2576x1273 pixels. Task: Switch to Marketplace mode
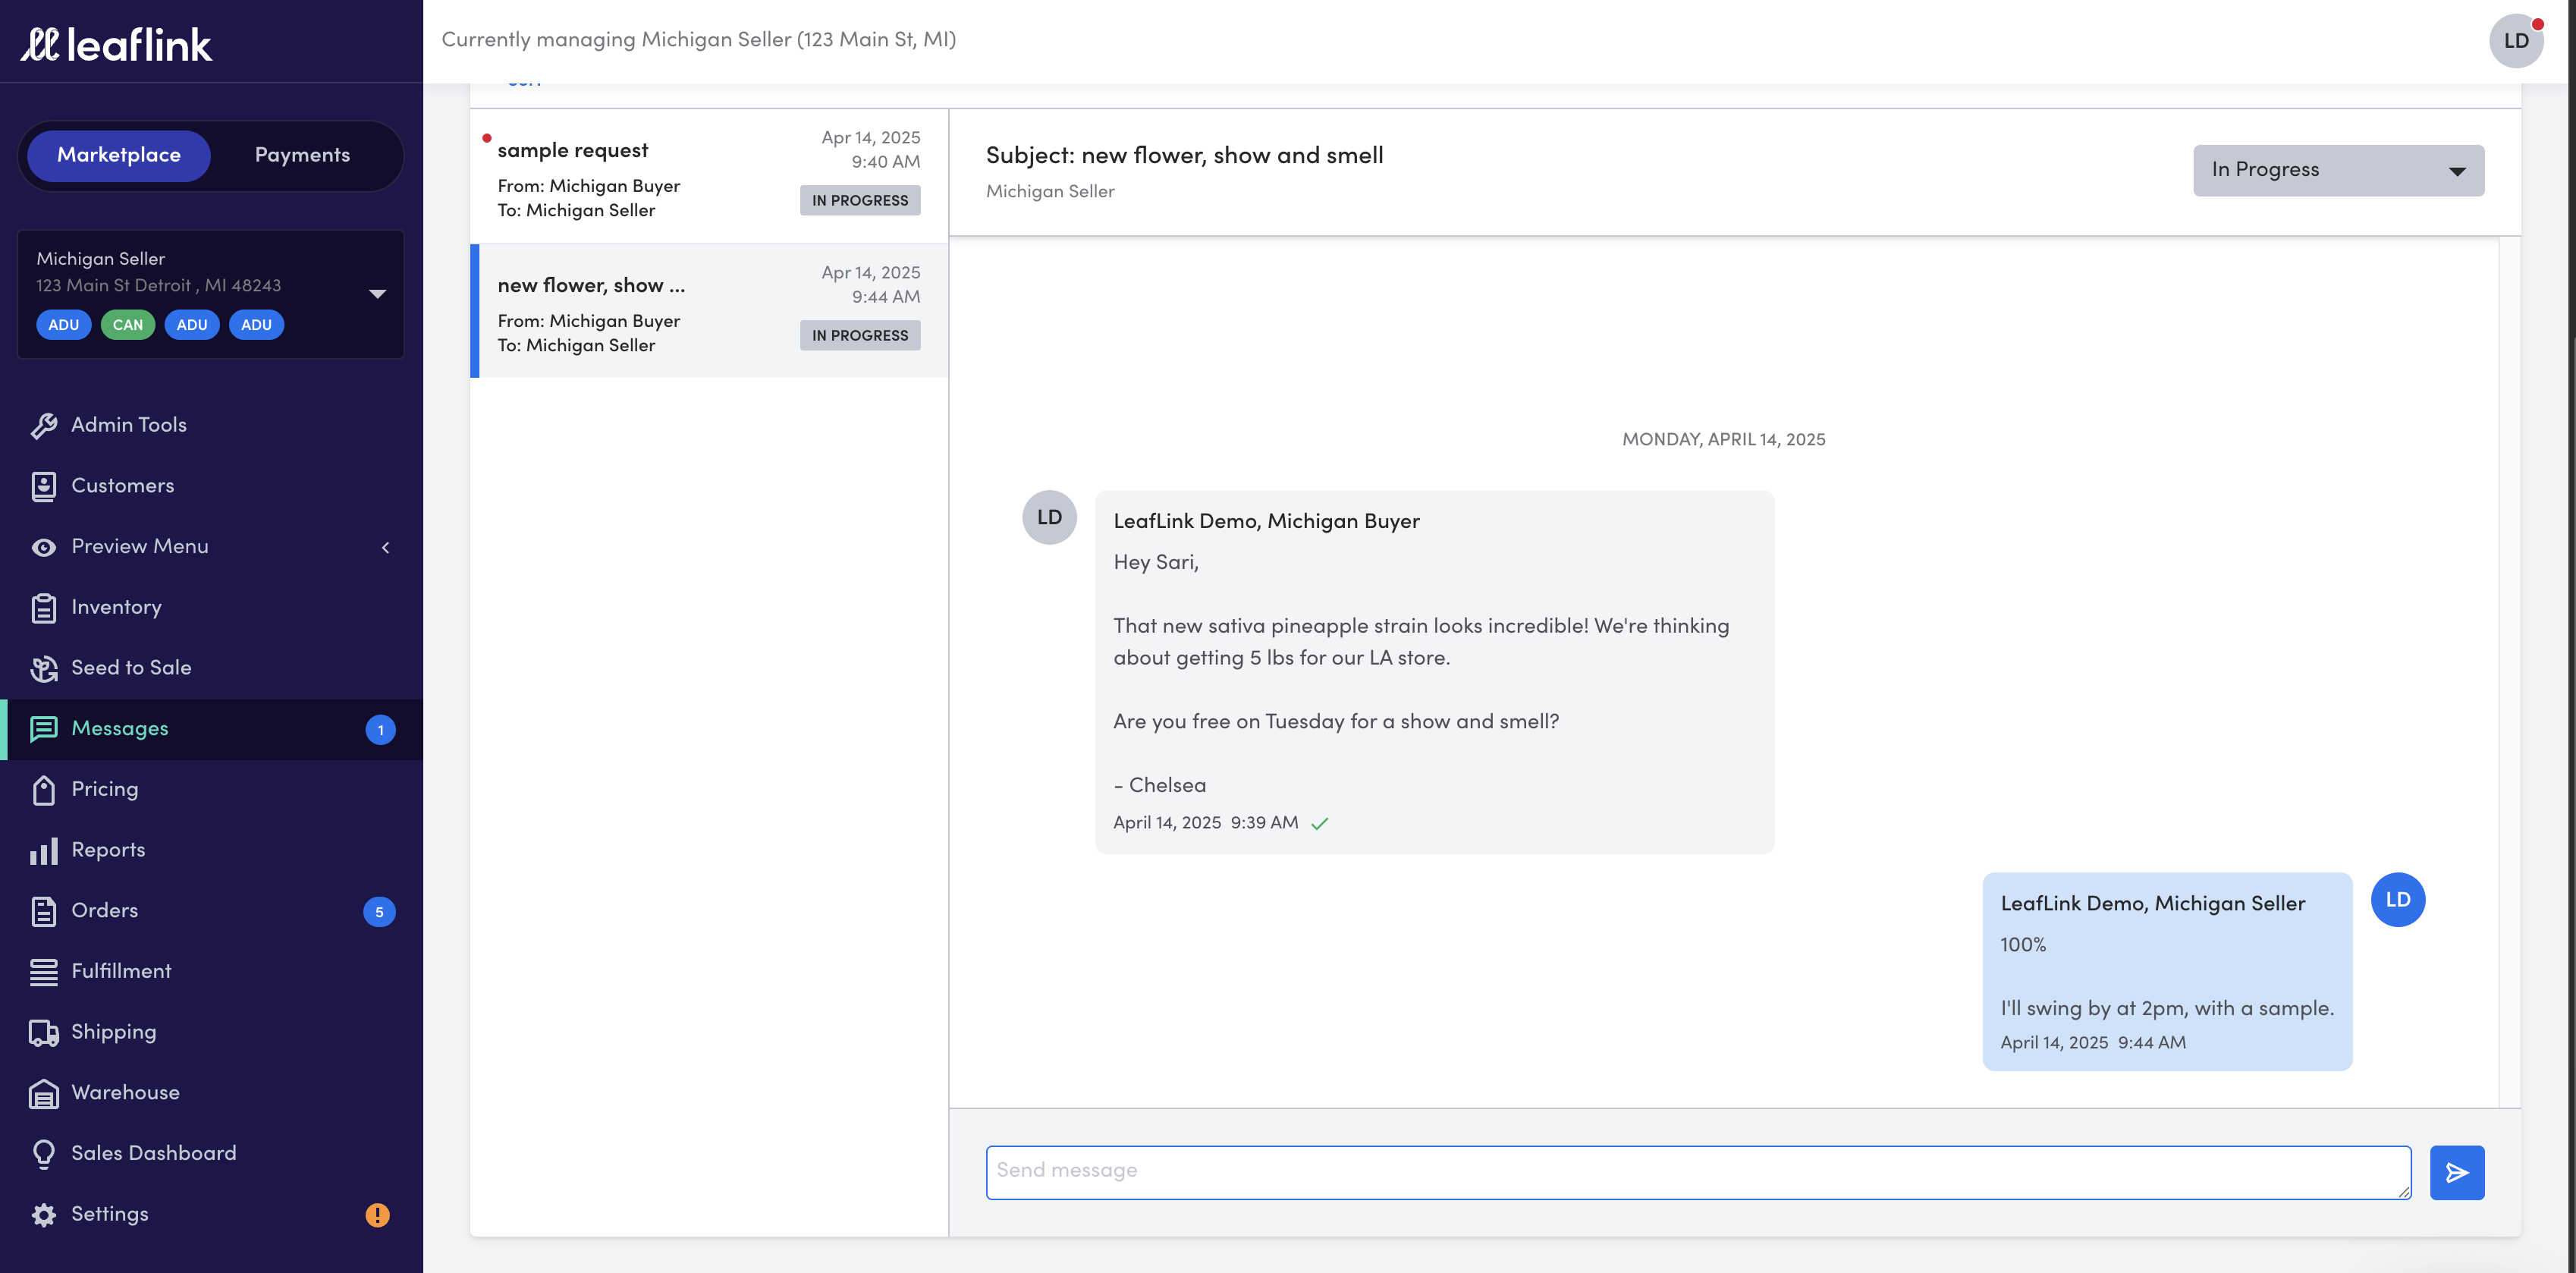(x=119, y=155)
